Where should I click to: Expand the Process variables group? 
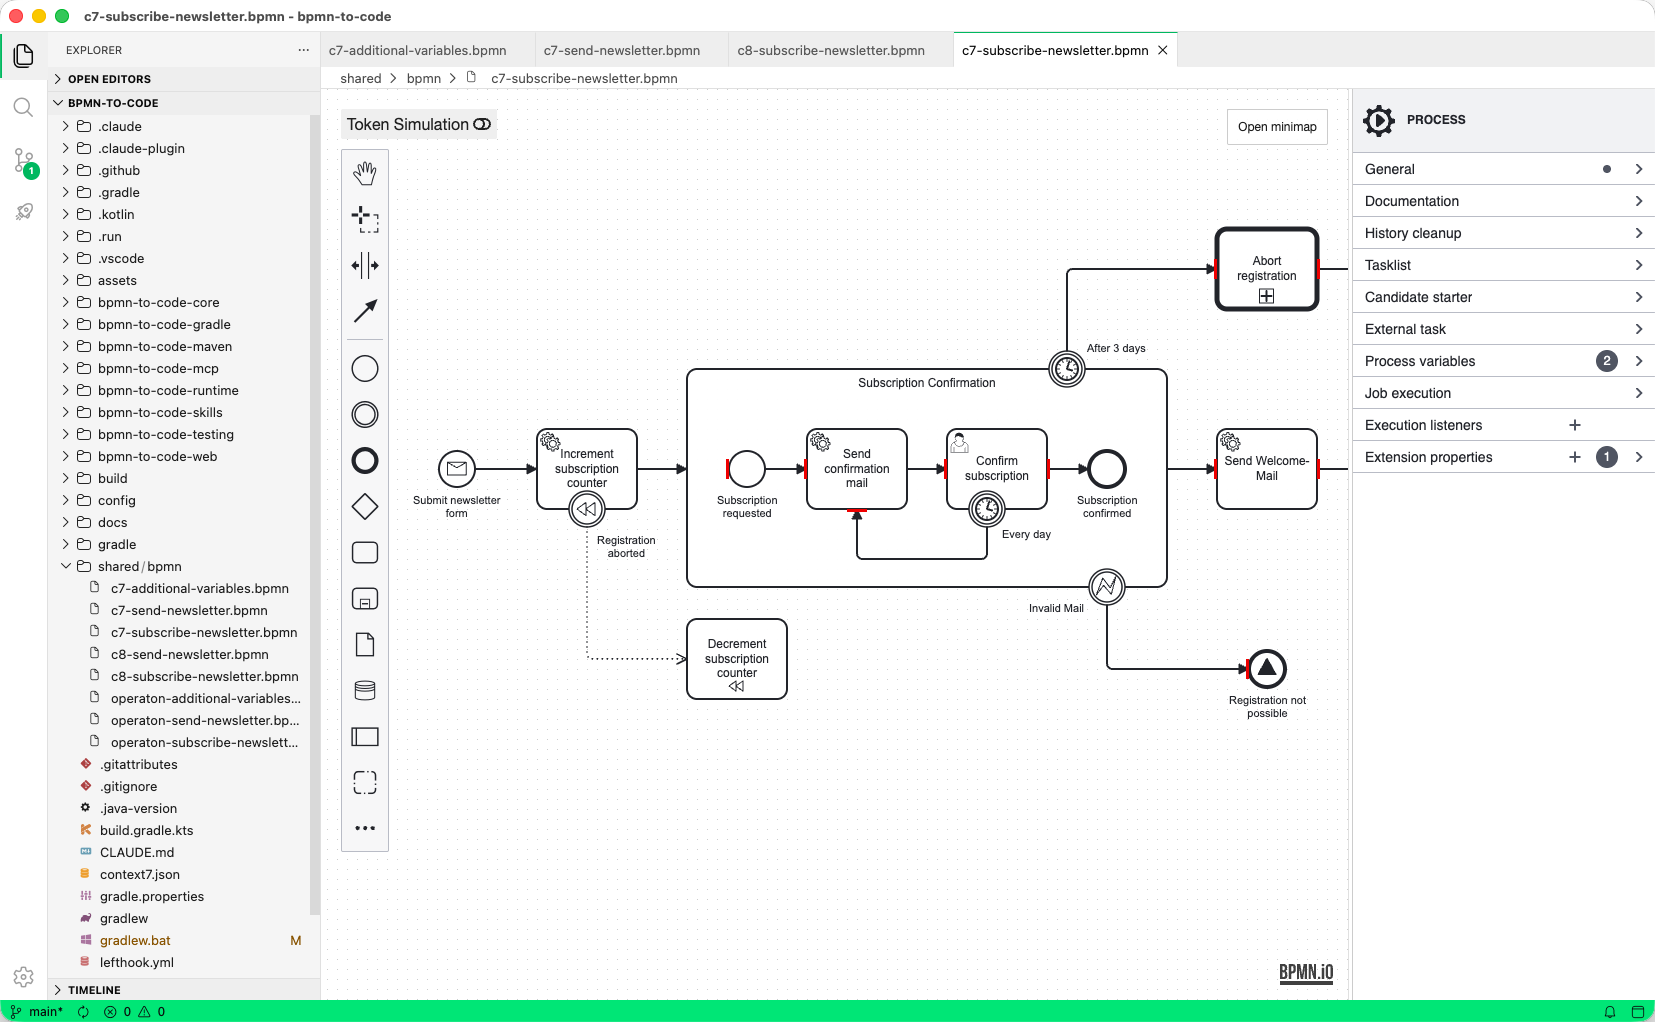pos(1504,361)
